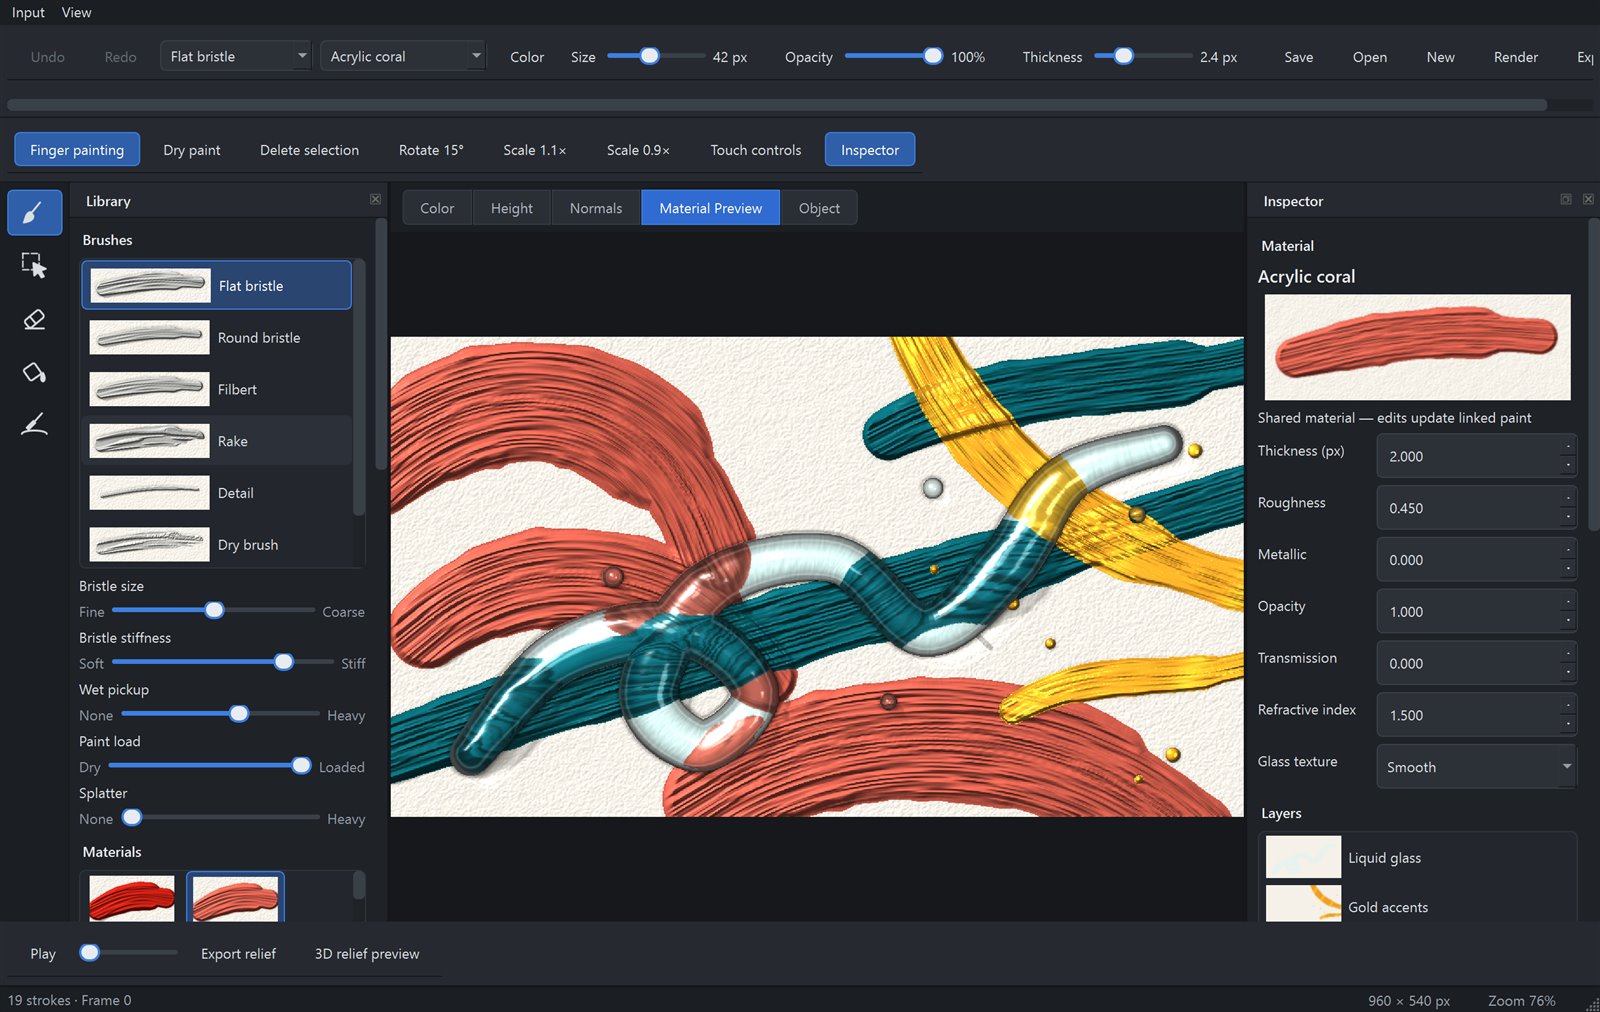Close the Inspector panel
1600x1012 pixels.
coord(1588,199)
